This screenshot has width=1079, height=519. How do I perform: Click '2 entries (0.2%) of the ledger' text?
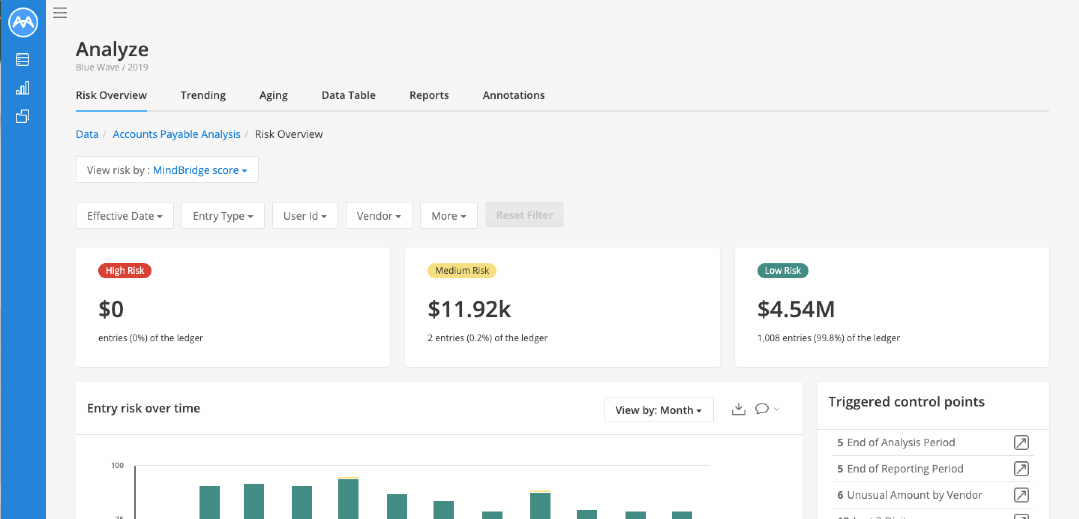(488, 338)
